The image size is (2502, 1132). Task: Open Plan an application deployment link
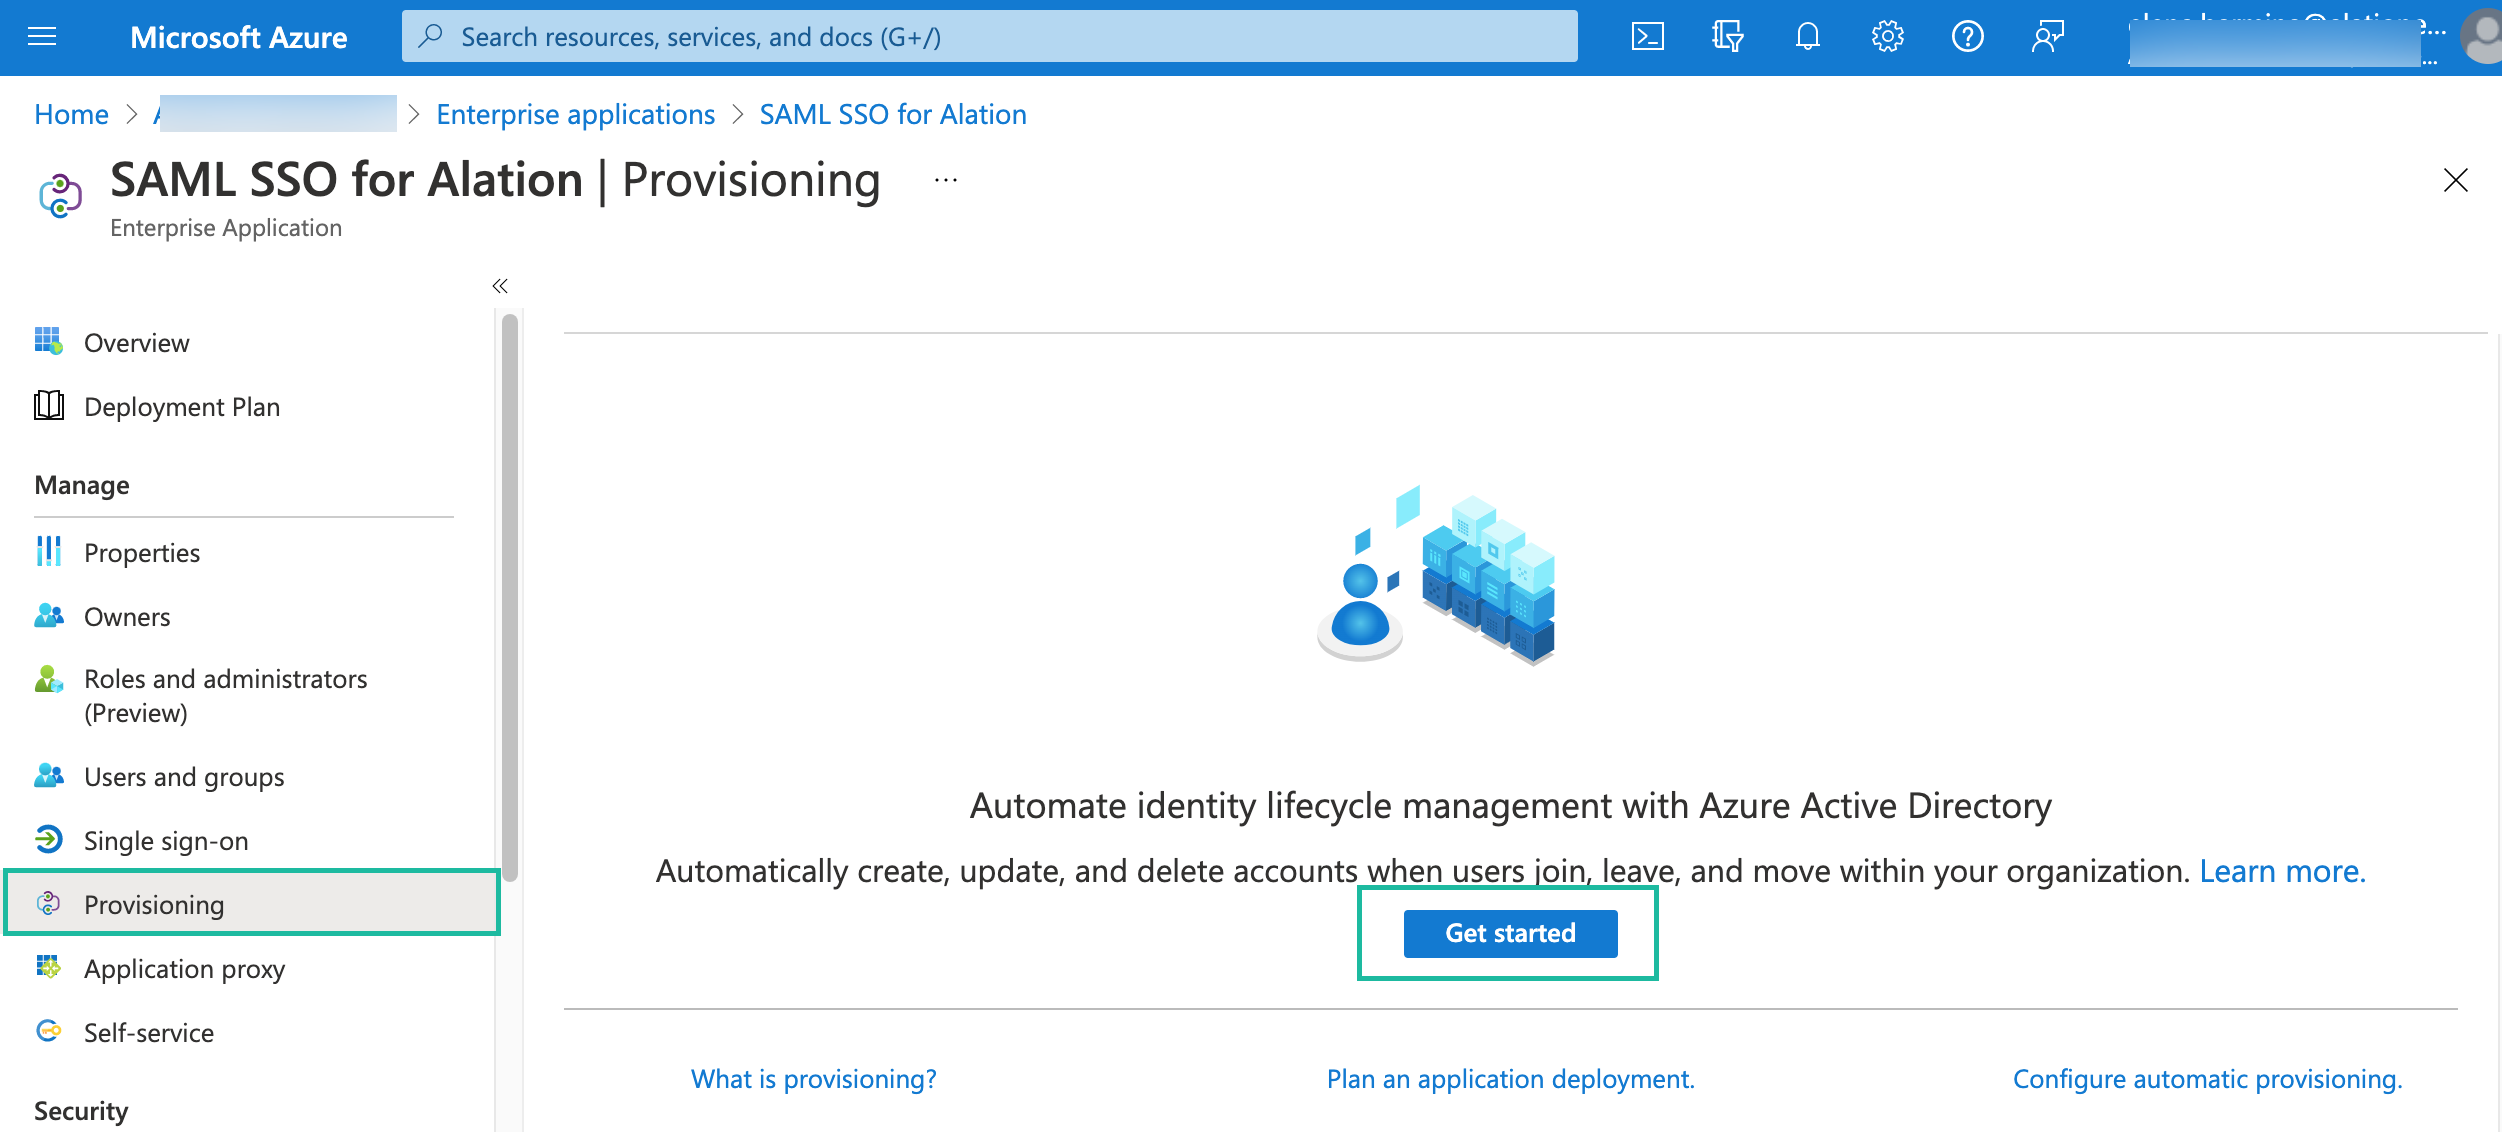tap(1510, 1079)
